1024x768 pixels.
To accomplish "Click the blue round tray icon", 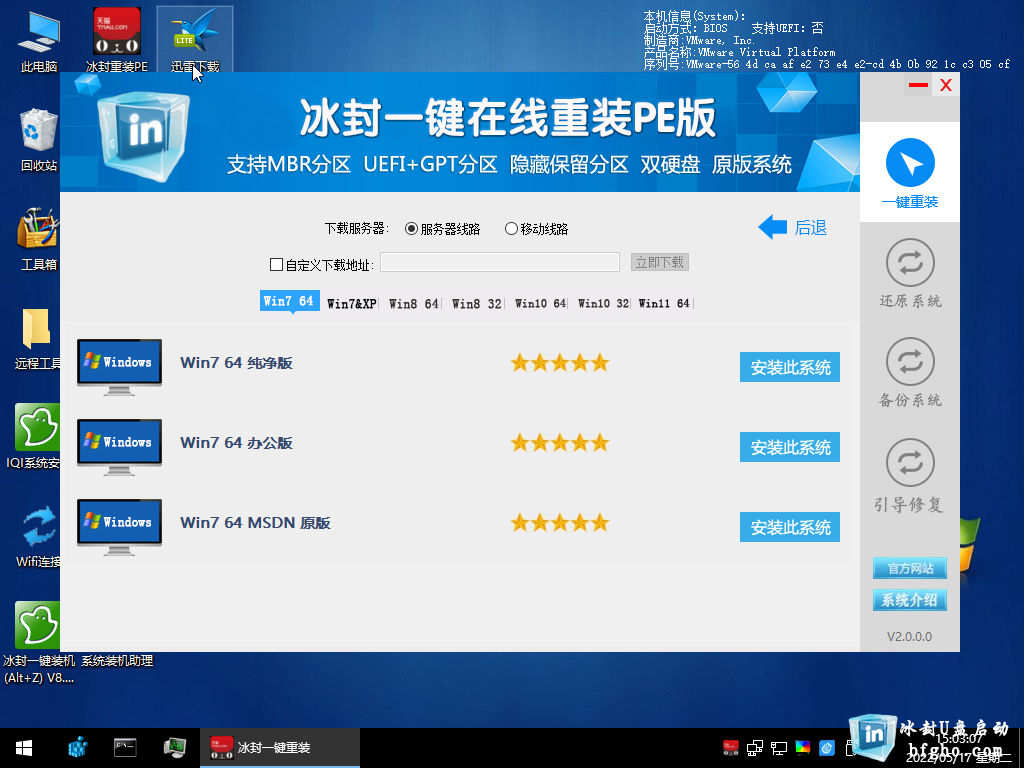I will point(827,748).
